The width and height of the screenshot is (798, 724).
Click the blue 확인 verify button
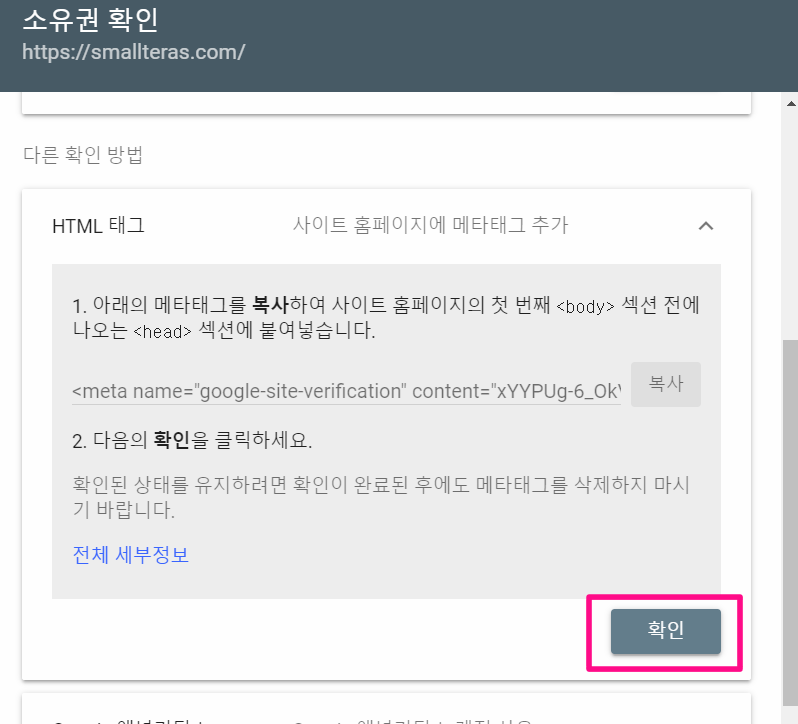click(666, 631)
